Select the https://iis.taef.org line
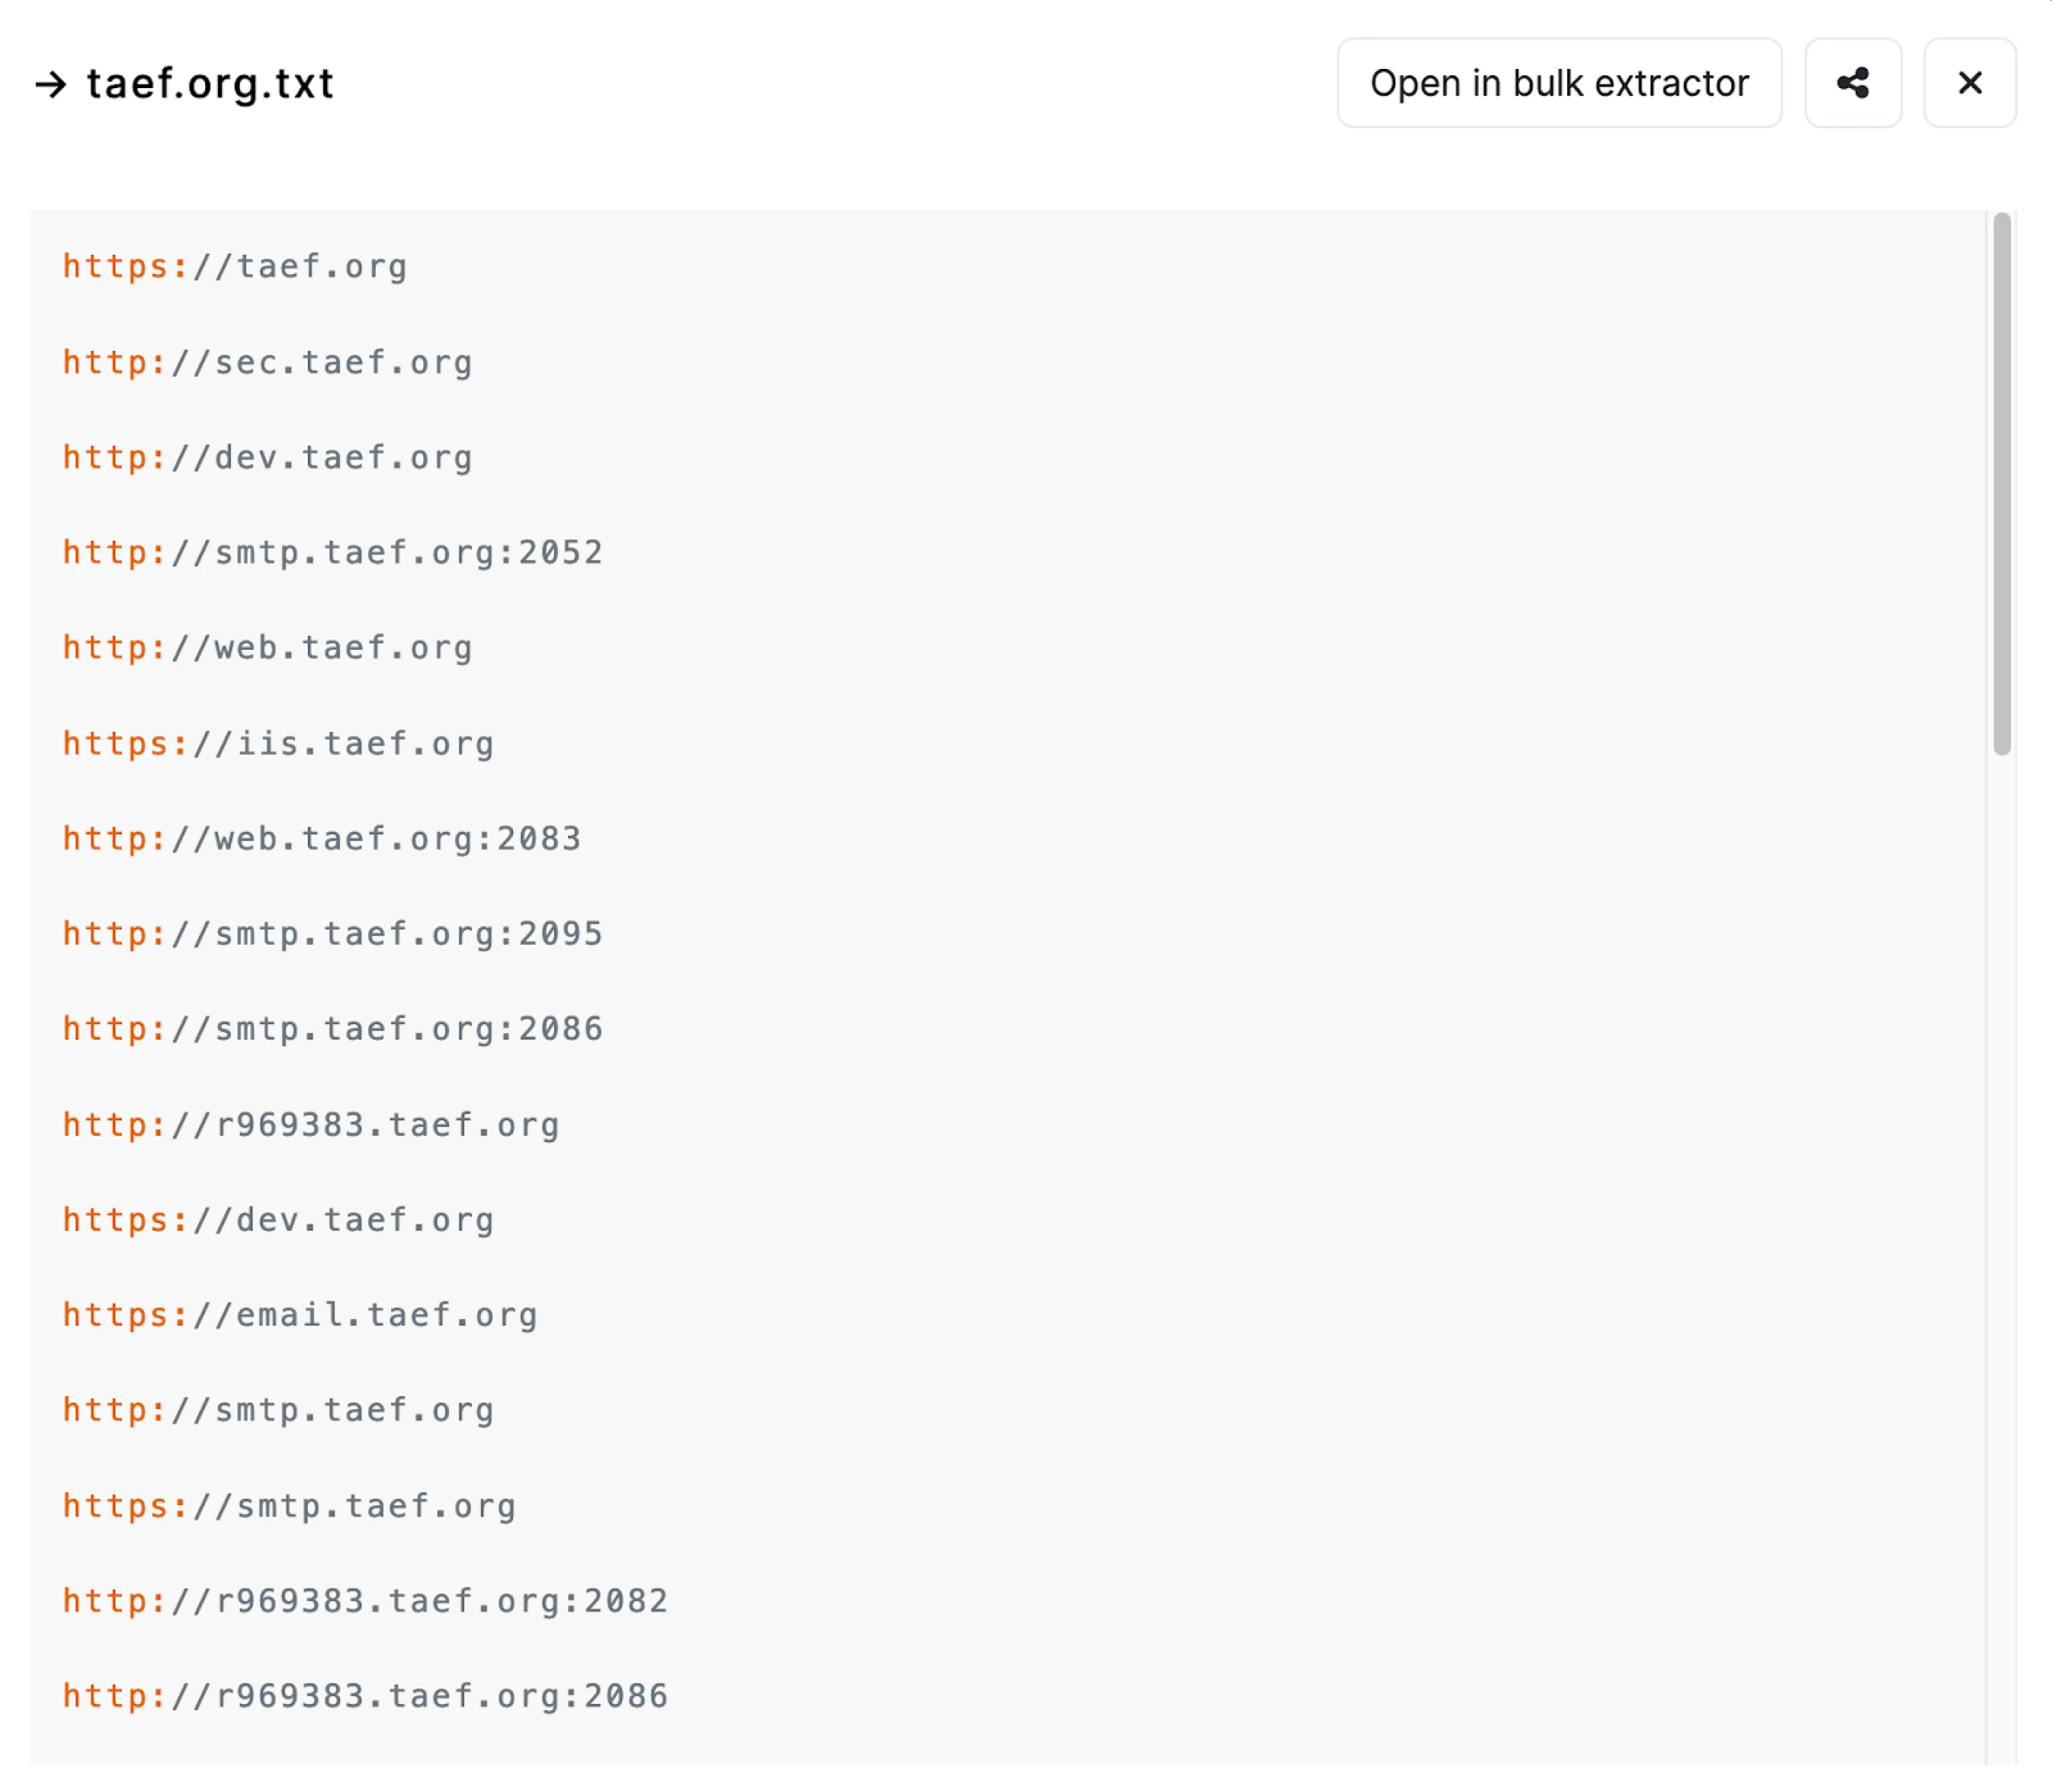The width and height of the screenshot is (2052, 1792). pos(279,743)
